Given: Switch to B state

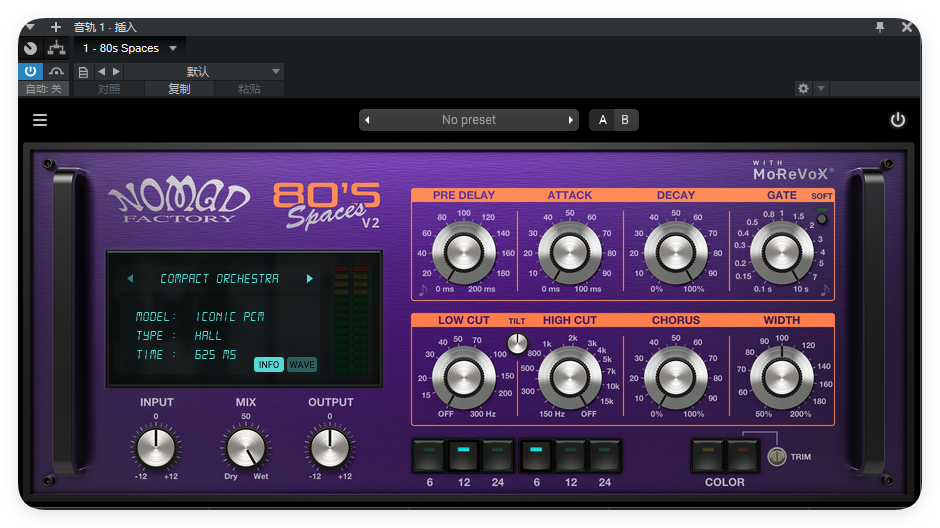Looking at the screenshot, I should [625, 120].
